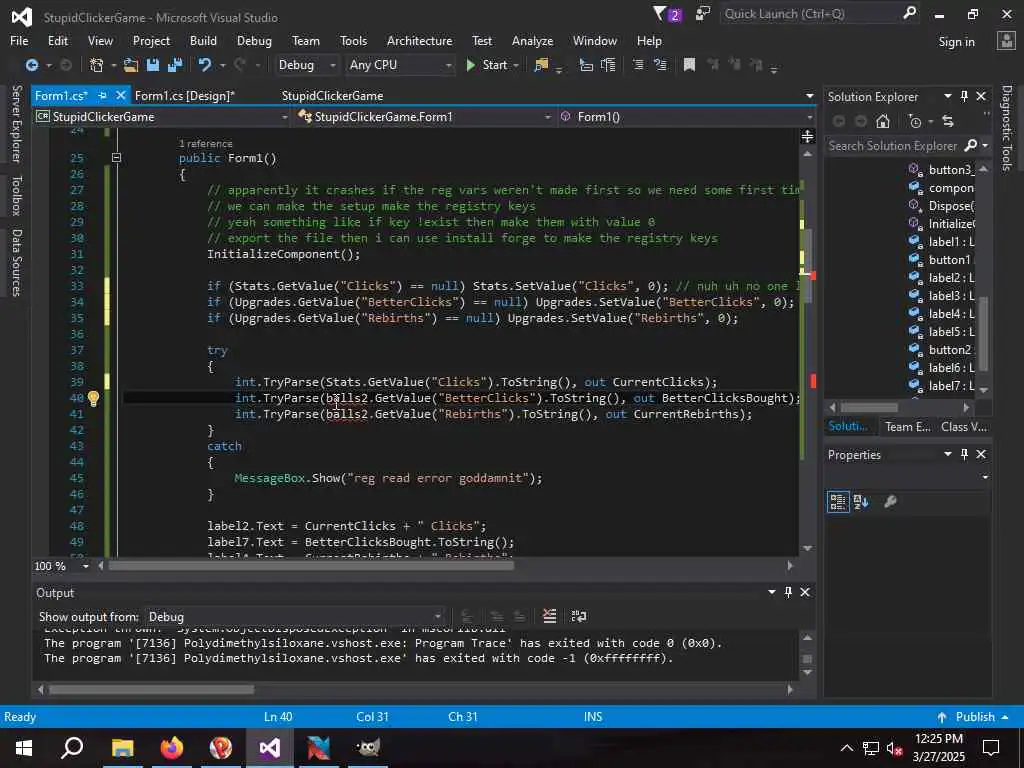
Task: Click the Output window horizontal scrollbar thumb
Action: point(151,689)
